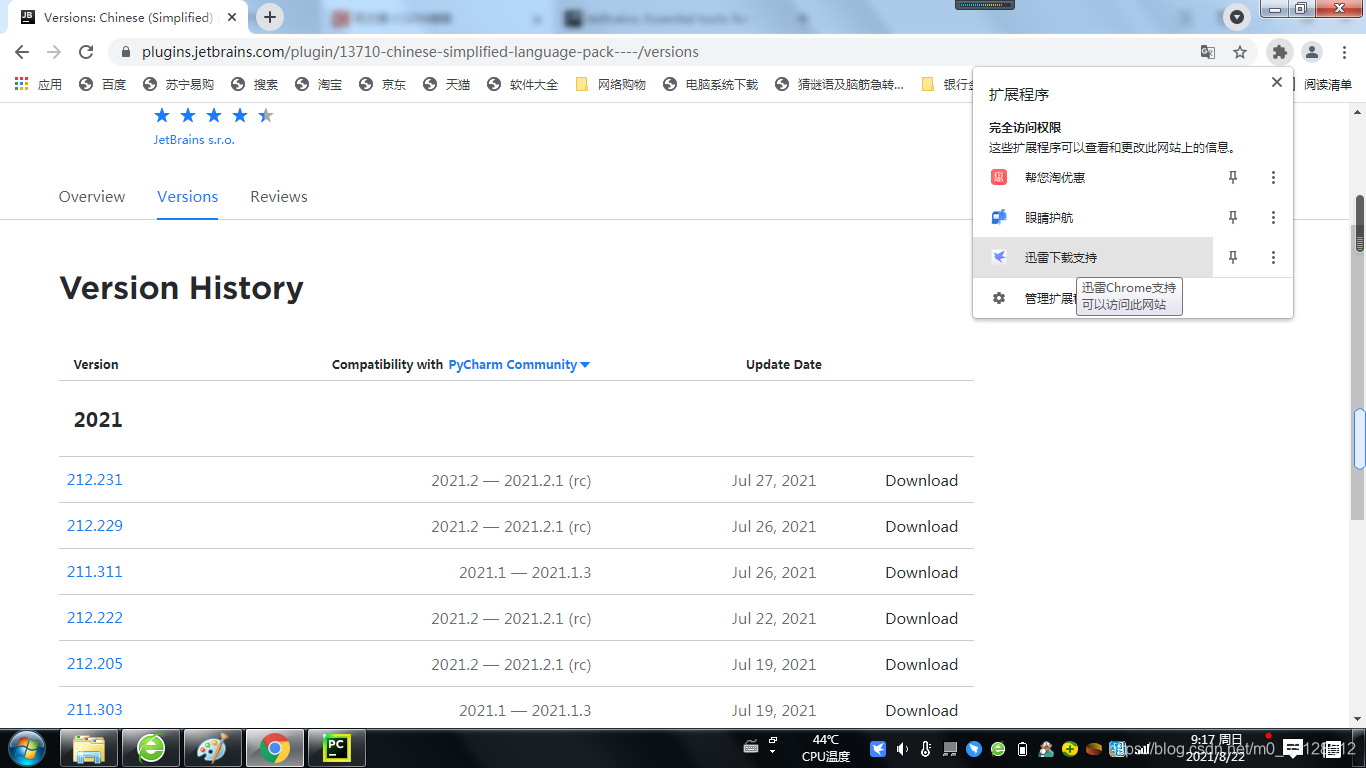Screen dimensions: 1366x768
Task: Click the Extensions puzzle icon
Action: pyautogui.click(x=1279, y=52)
